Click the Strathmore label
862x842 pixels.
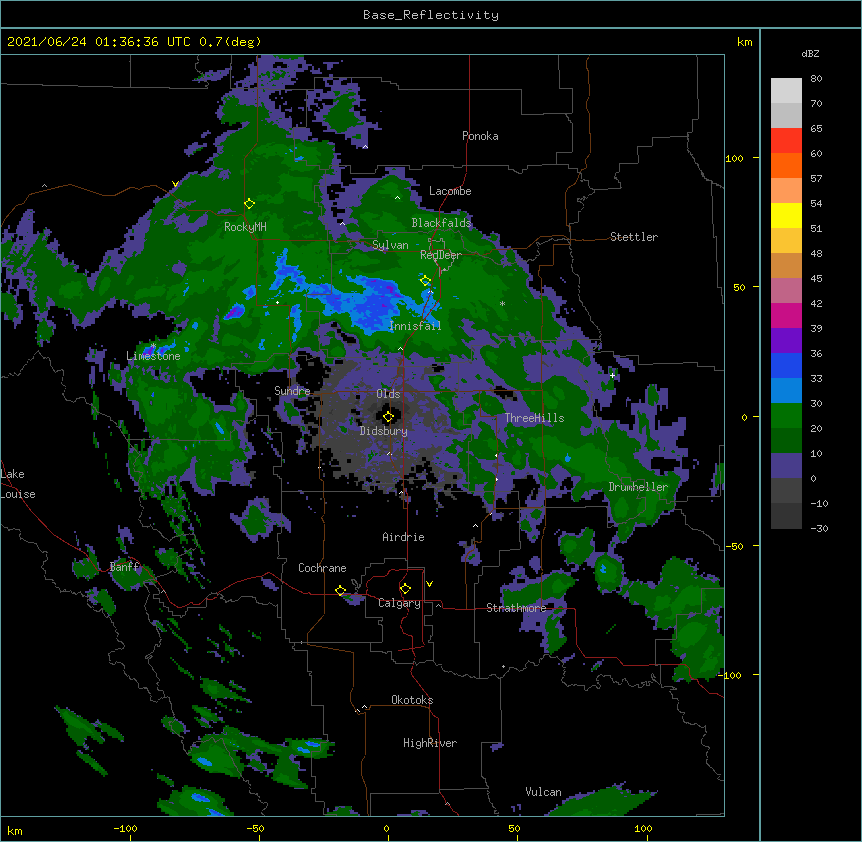[516, 608]
